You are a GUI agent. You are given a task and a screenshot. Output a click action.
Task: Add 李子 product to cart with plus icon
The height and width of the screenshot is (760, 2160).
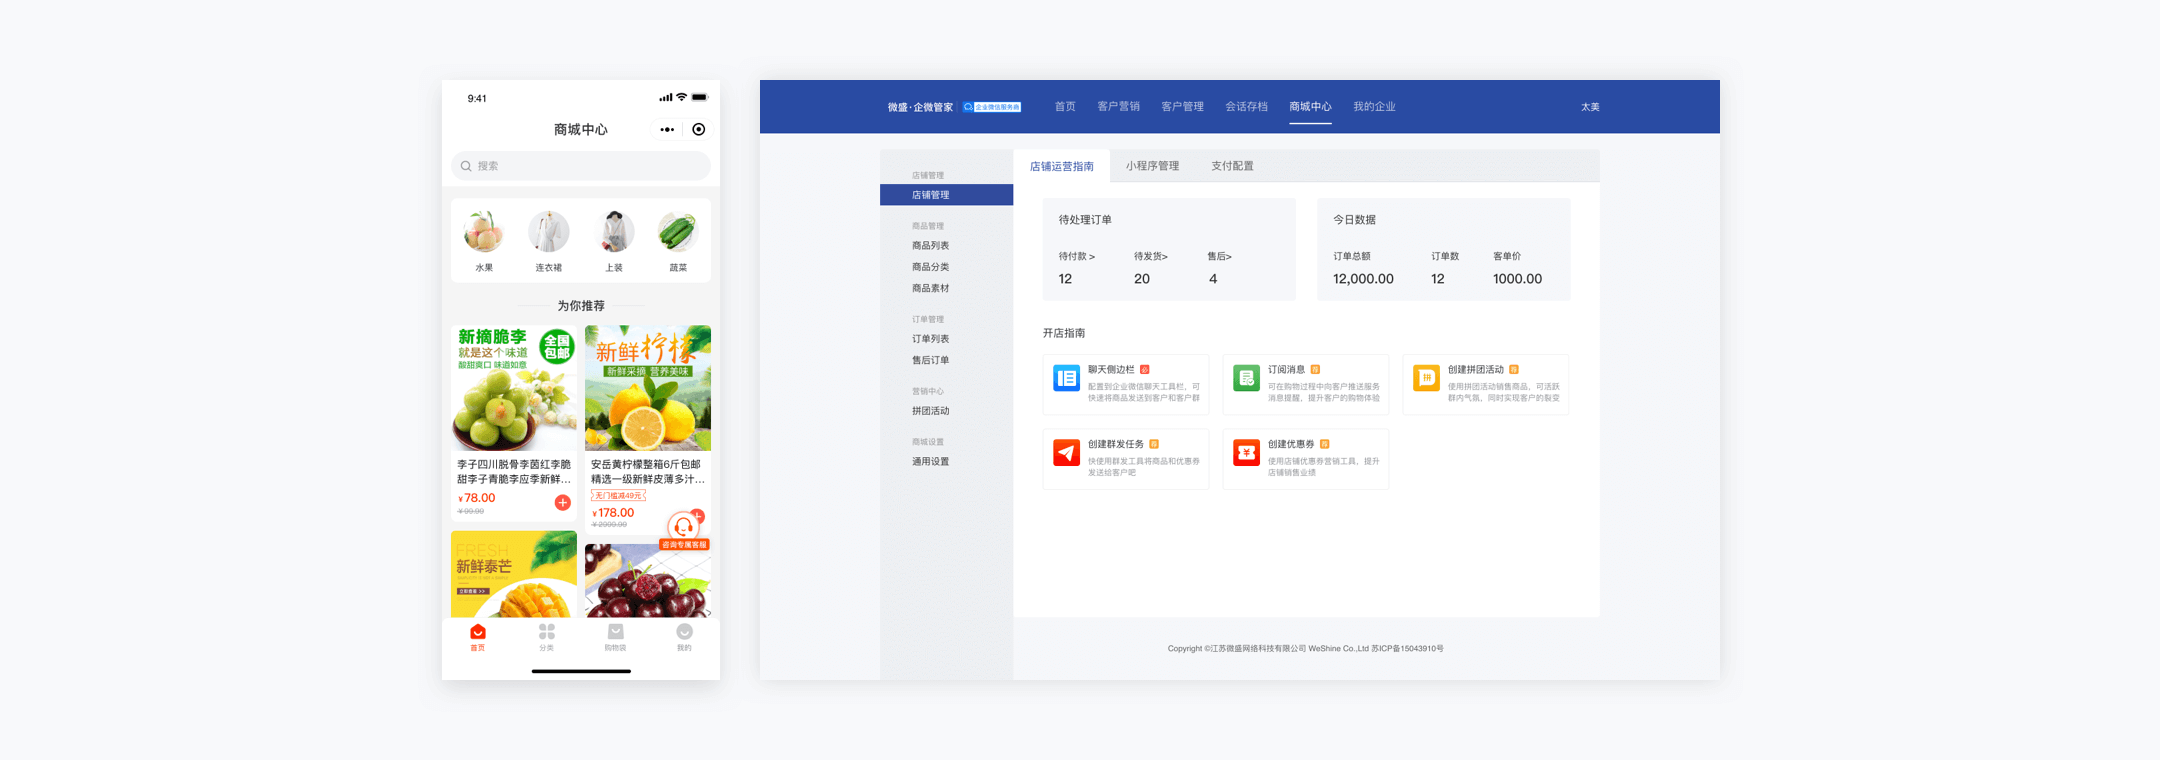pyautogui.click(x=563, y=503)
